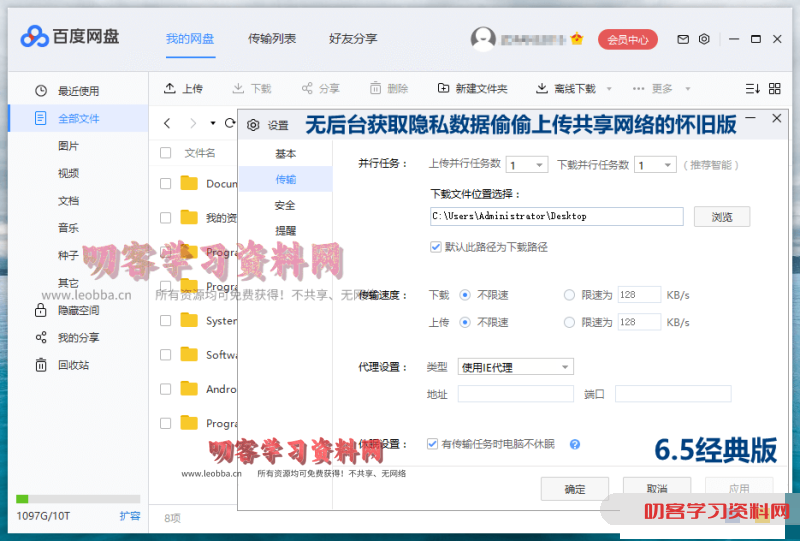Toggle 默认此路径为下载路径 checkbox
This screenshot has height=541, width=800.
435,247
